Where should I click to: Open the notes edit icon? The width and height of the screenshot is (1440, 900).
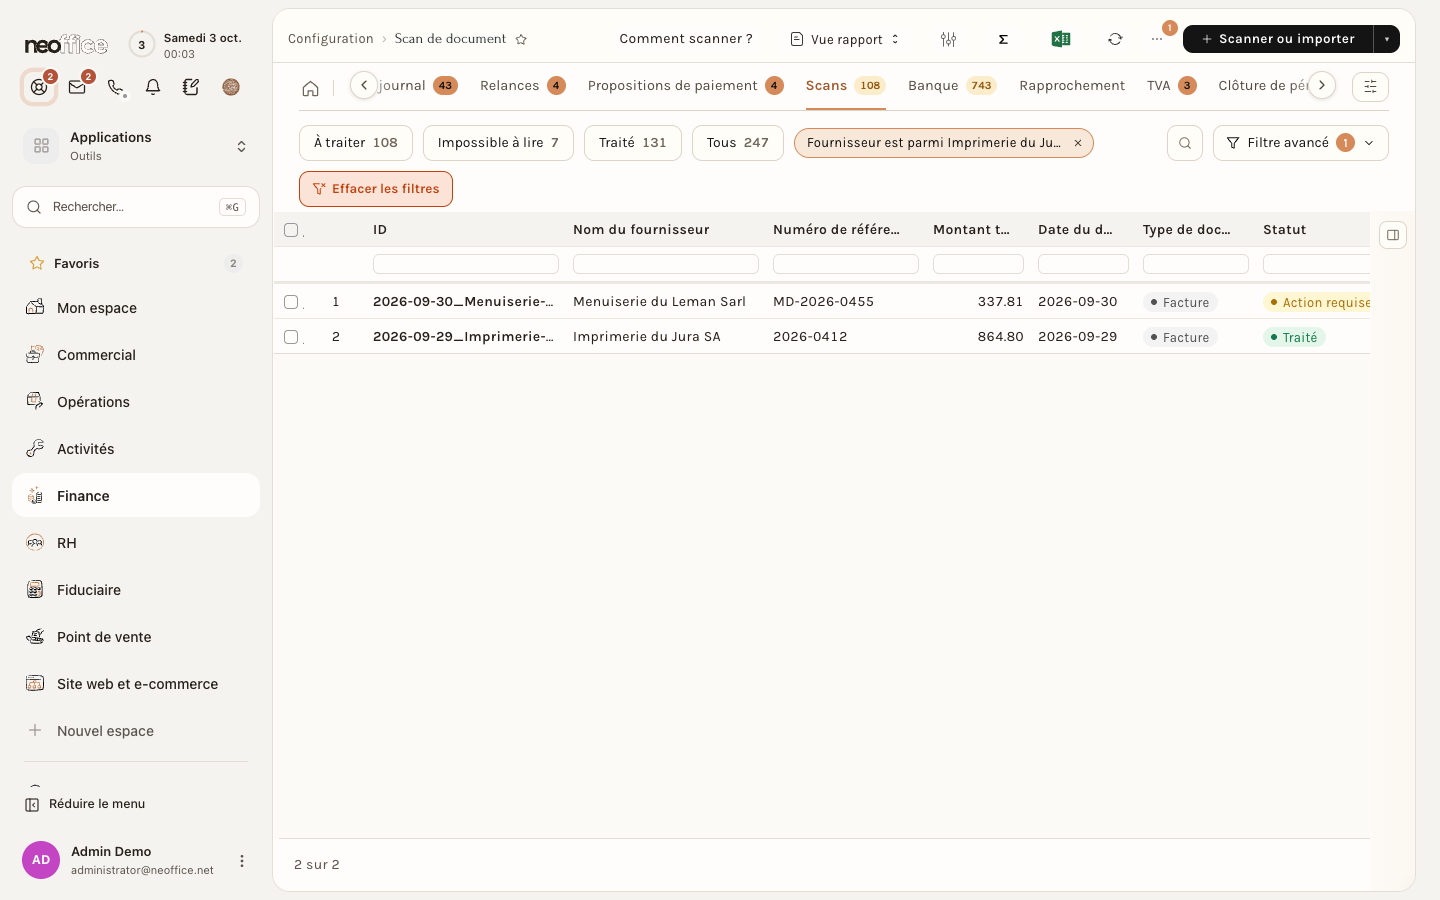coord(191,87)
